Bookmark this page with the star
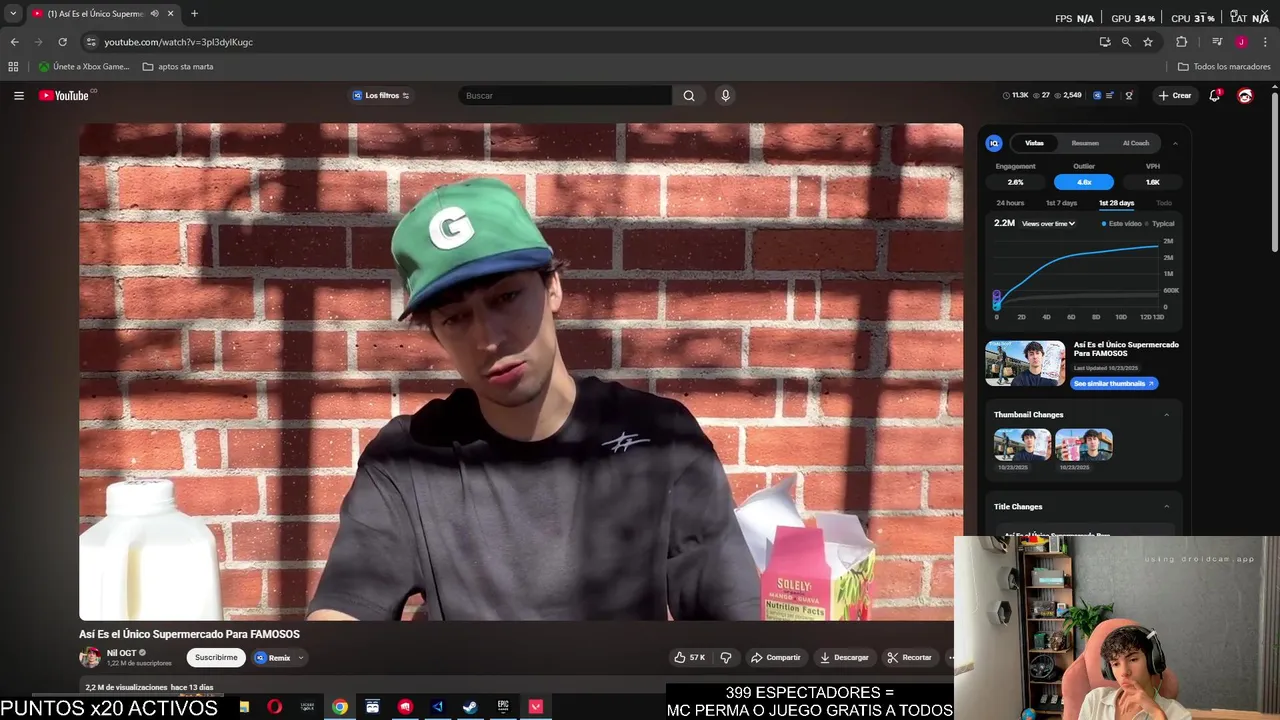 pos(1148,42)
